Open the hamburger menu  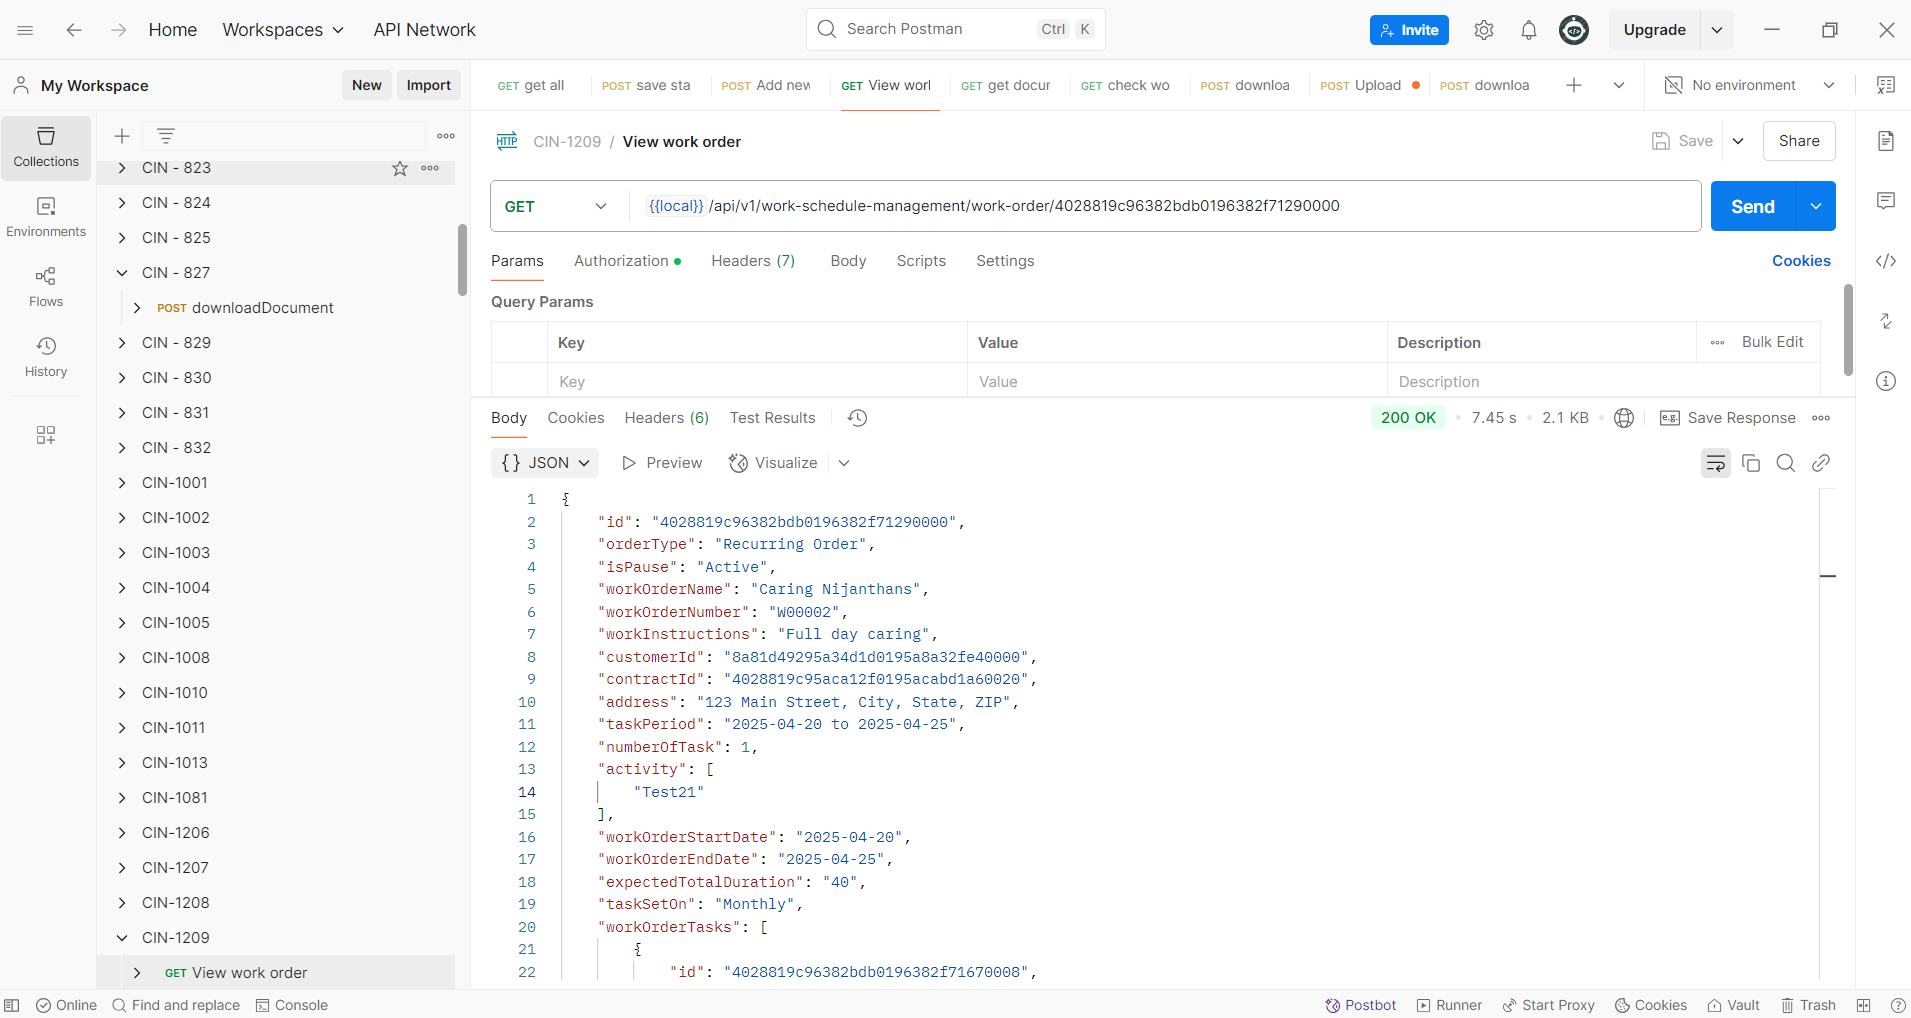point(26,30)
